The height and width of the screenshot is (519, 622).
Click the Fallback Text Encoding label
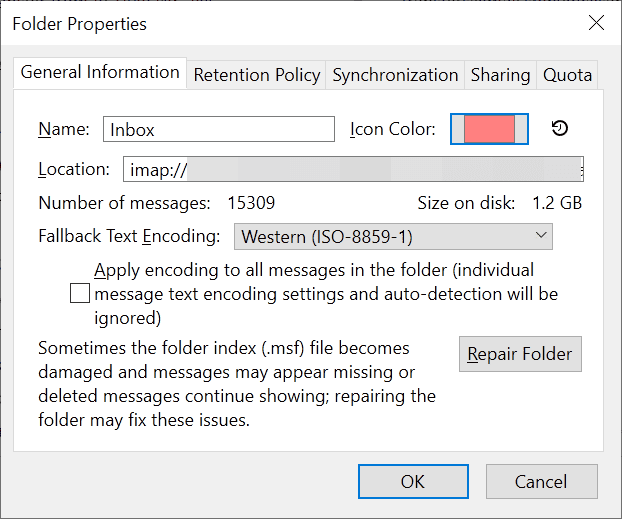point(129,236)
